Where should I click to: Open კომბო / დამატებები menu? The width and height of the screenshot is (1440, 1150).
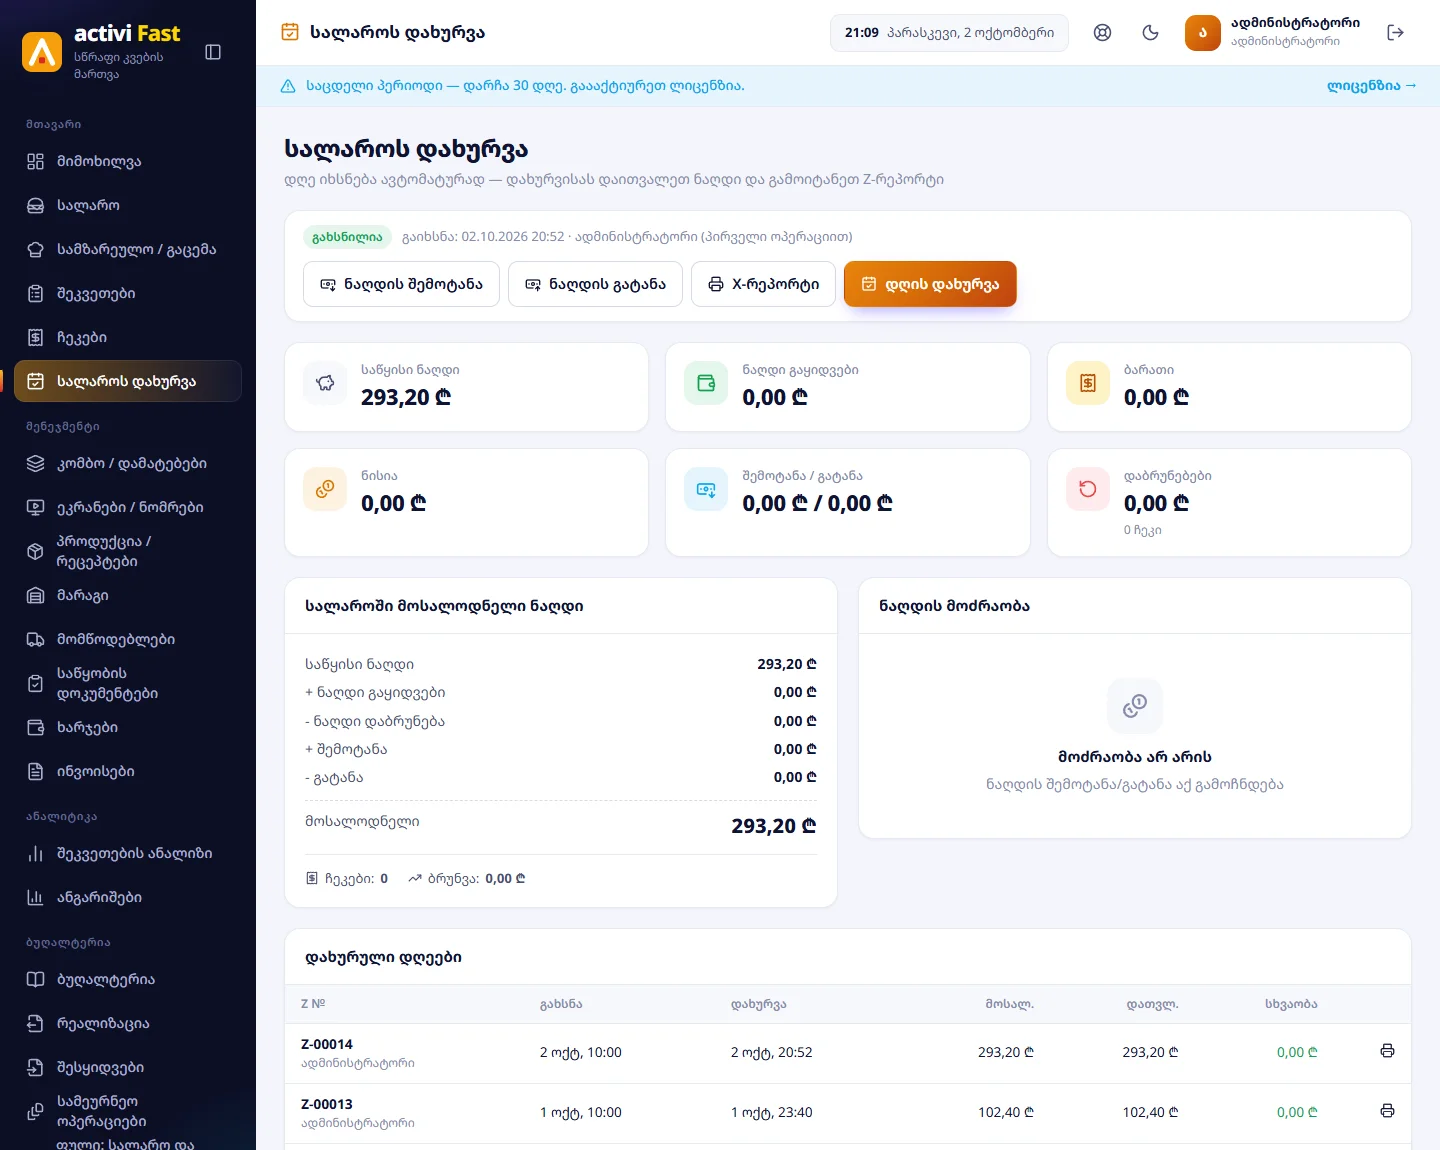(x=128, y=464)
